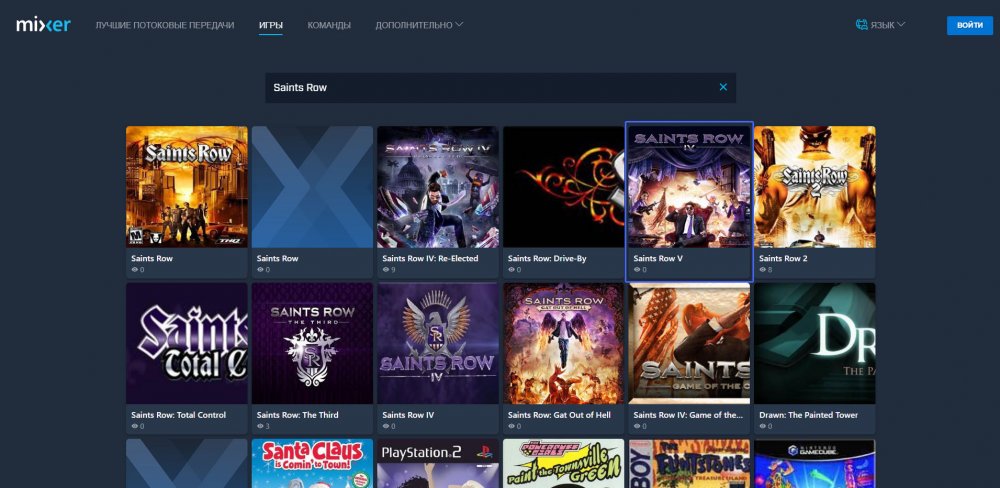Click the Saints Row: Gat Out of Hell title
The width and height of the screenshot is (1000, 488).
559,415
